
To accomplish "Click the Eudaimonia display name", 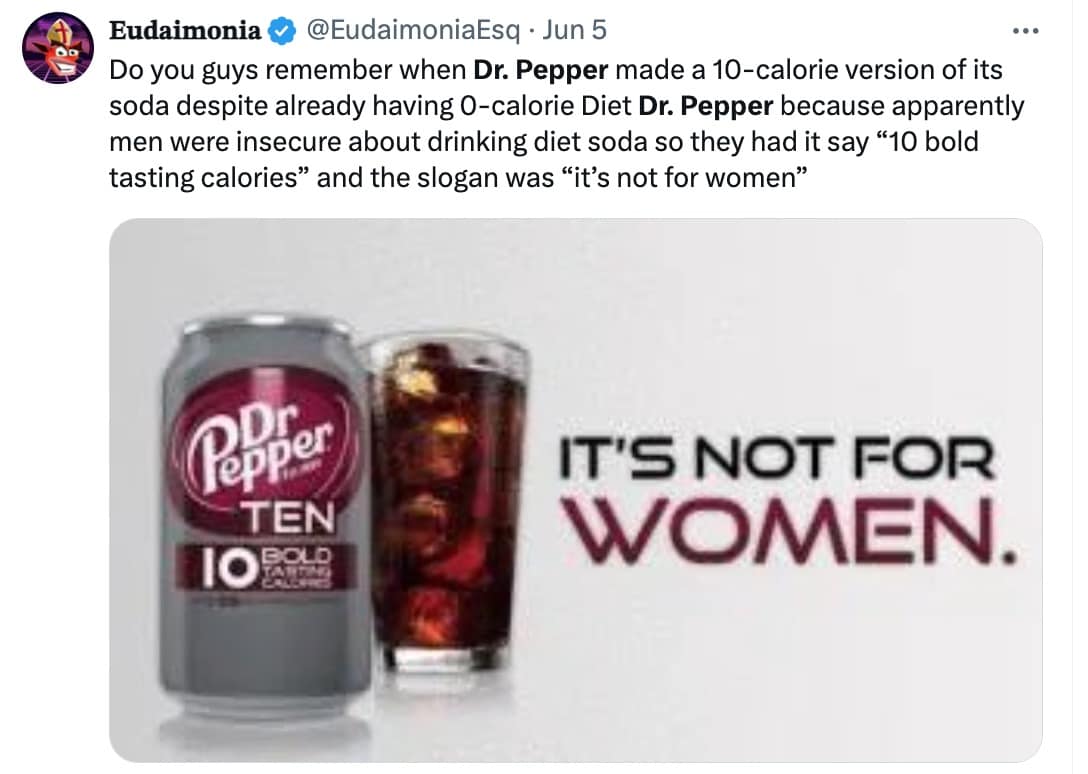I will (187, 31).
